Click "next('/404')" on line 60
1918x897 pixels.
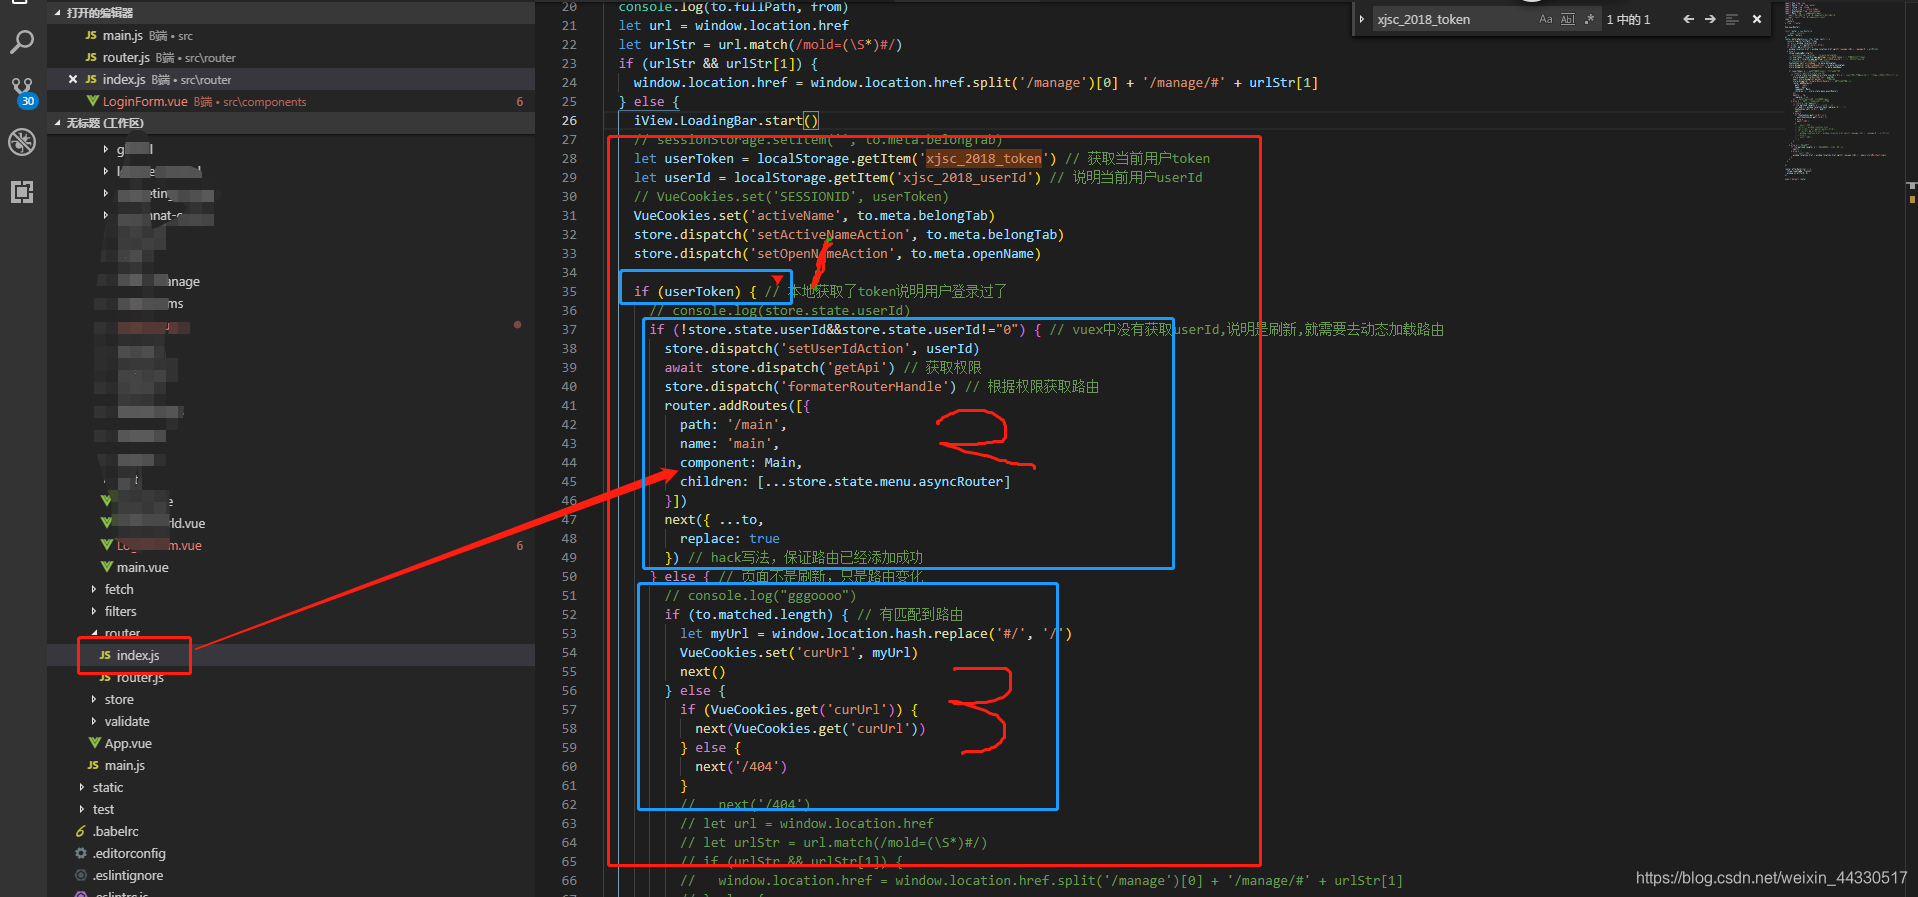point(741,766)
